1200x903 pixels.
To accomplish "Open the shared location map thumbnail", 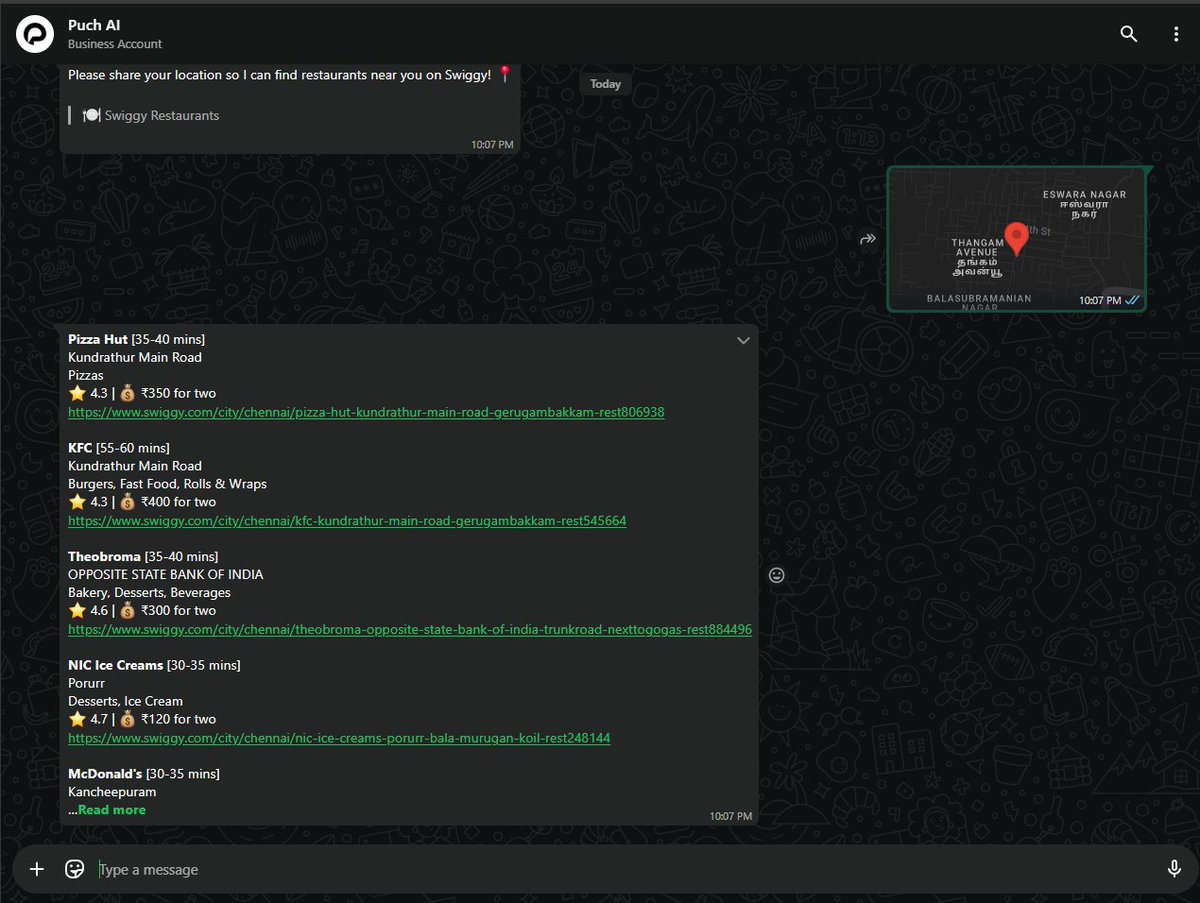I will pos(1016,239).
